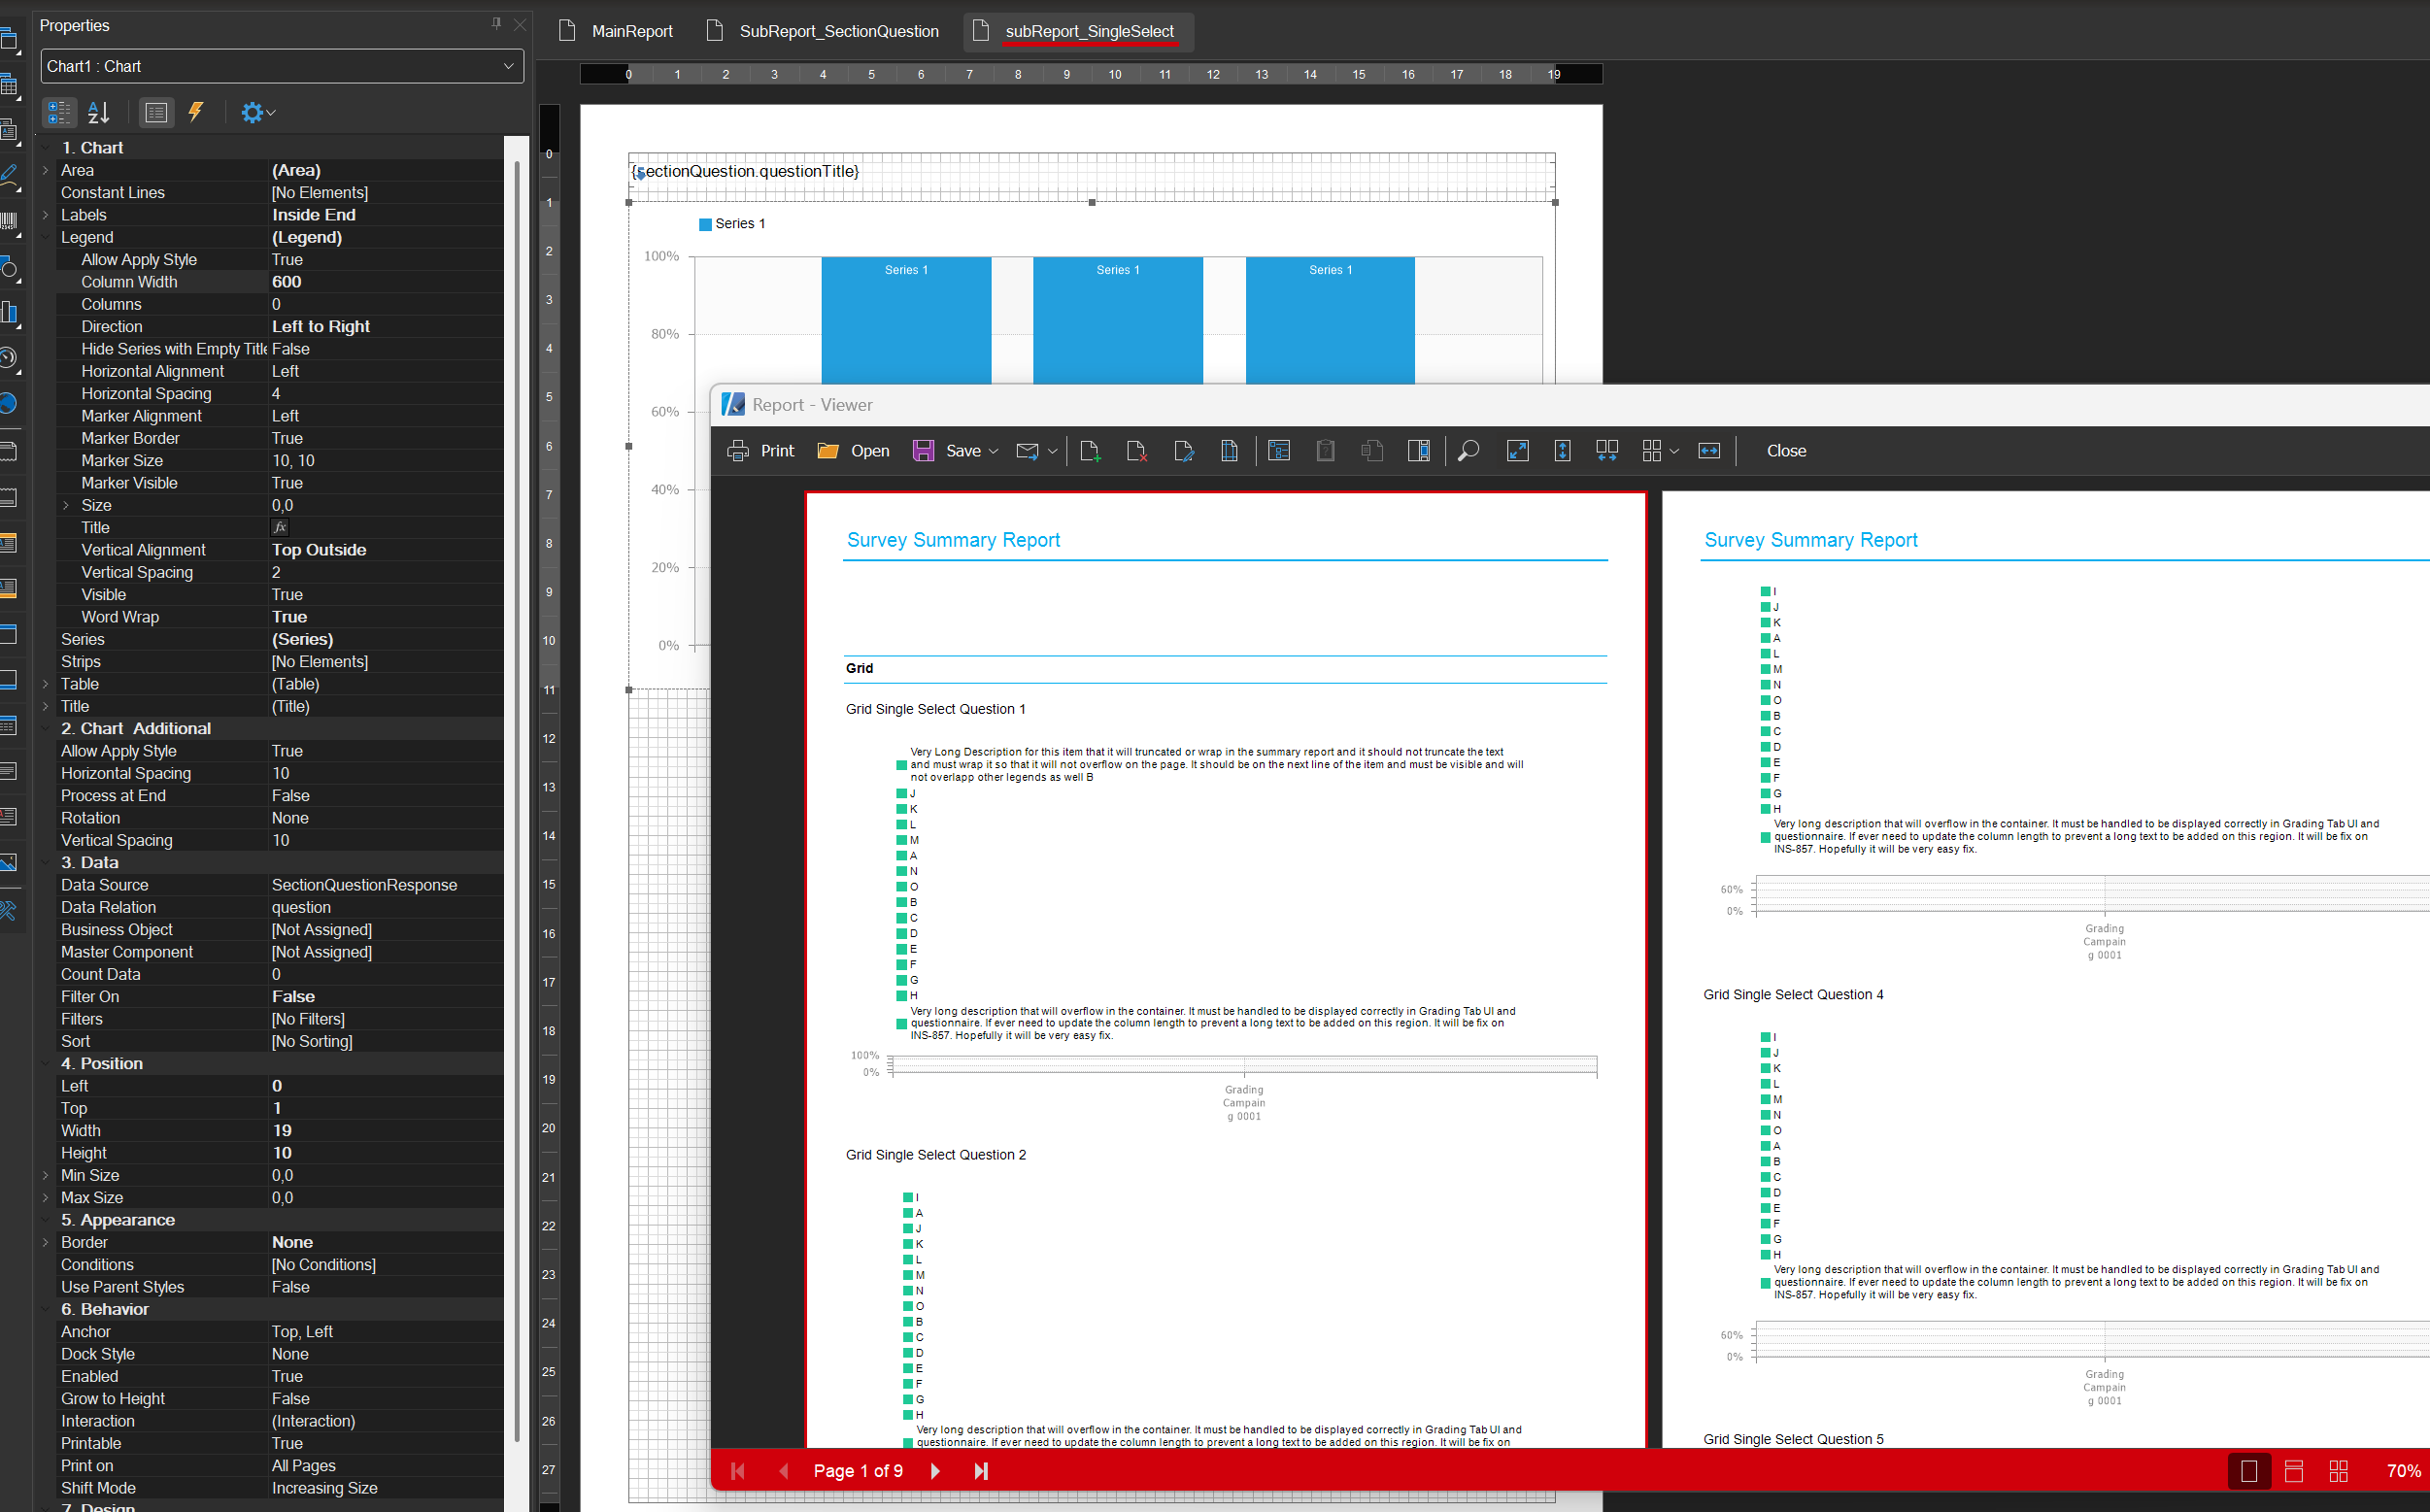Click the Print icon in Report Viewer
Viewport: 2430px width, 1512px height.
tap(738, 451)
